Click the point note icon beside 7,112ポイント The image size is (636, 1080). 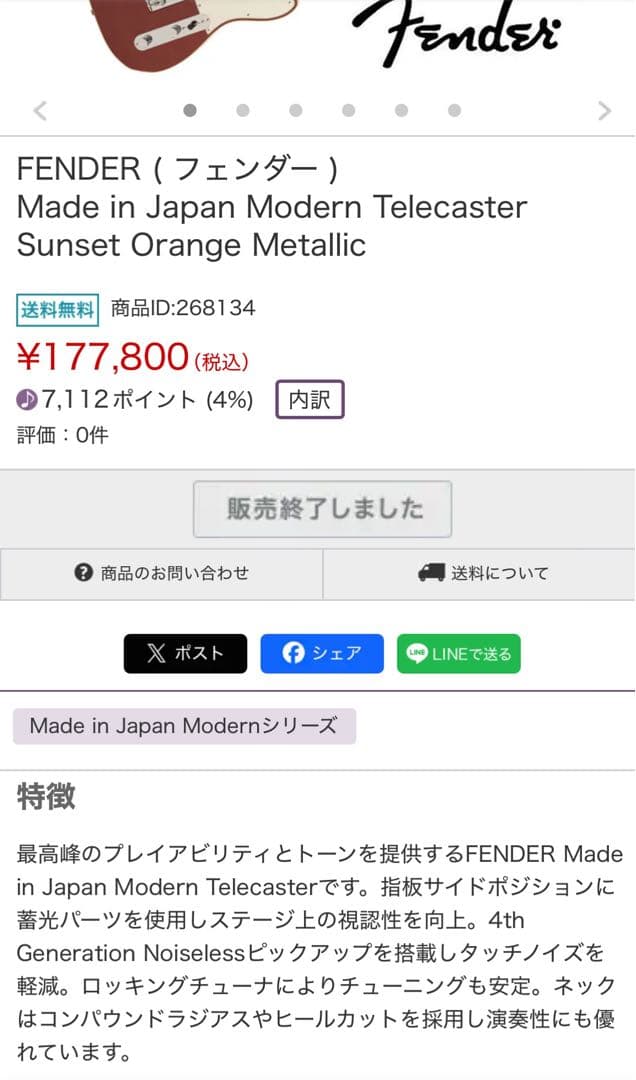click(29, 398)
